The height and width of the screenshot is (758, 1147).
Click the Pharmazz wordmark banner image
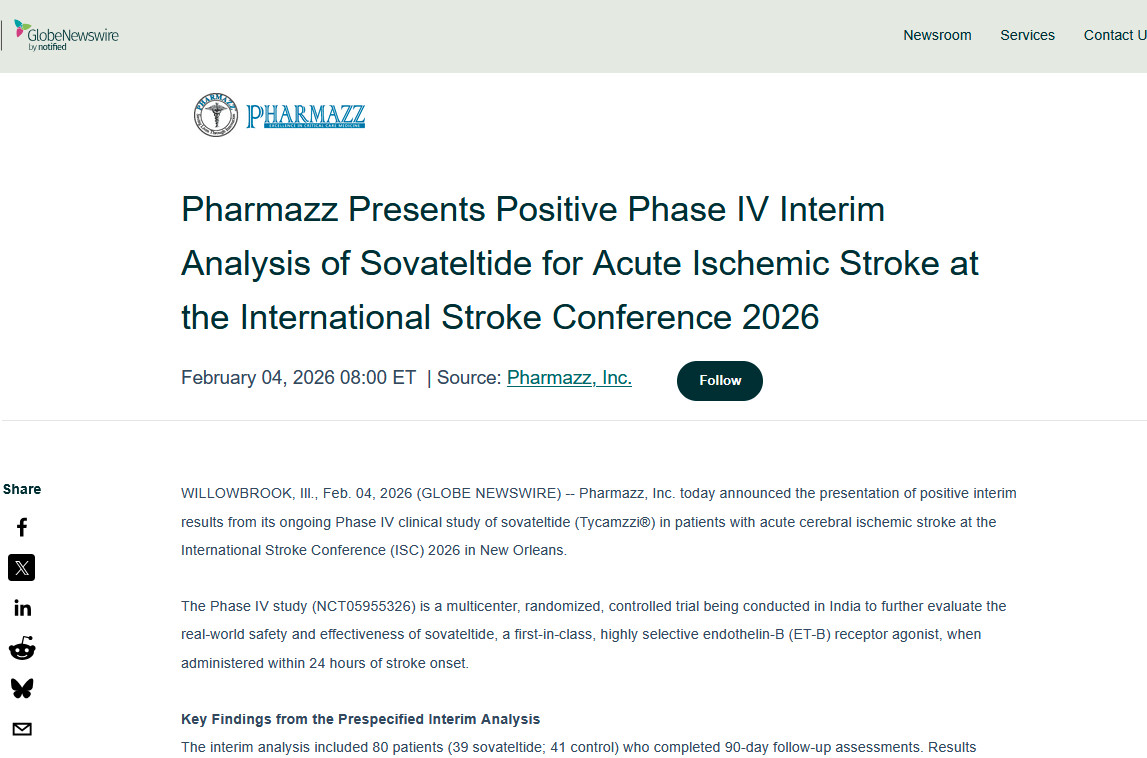303,113
